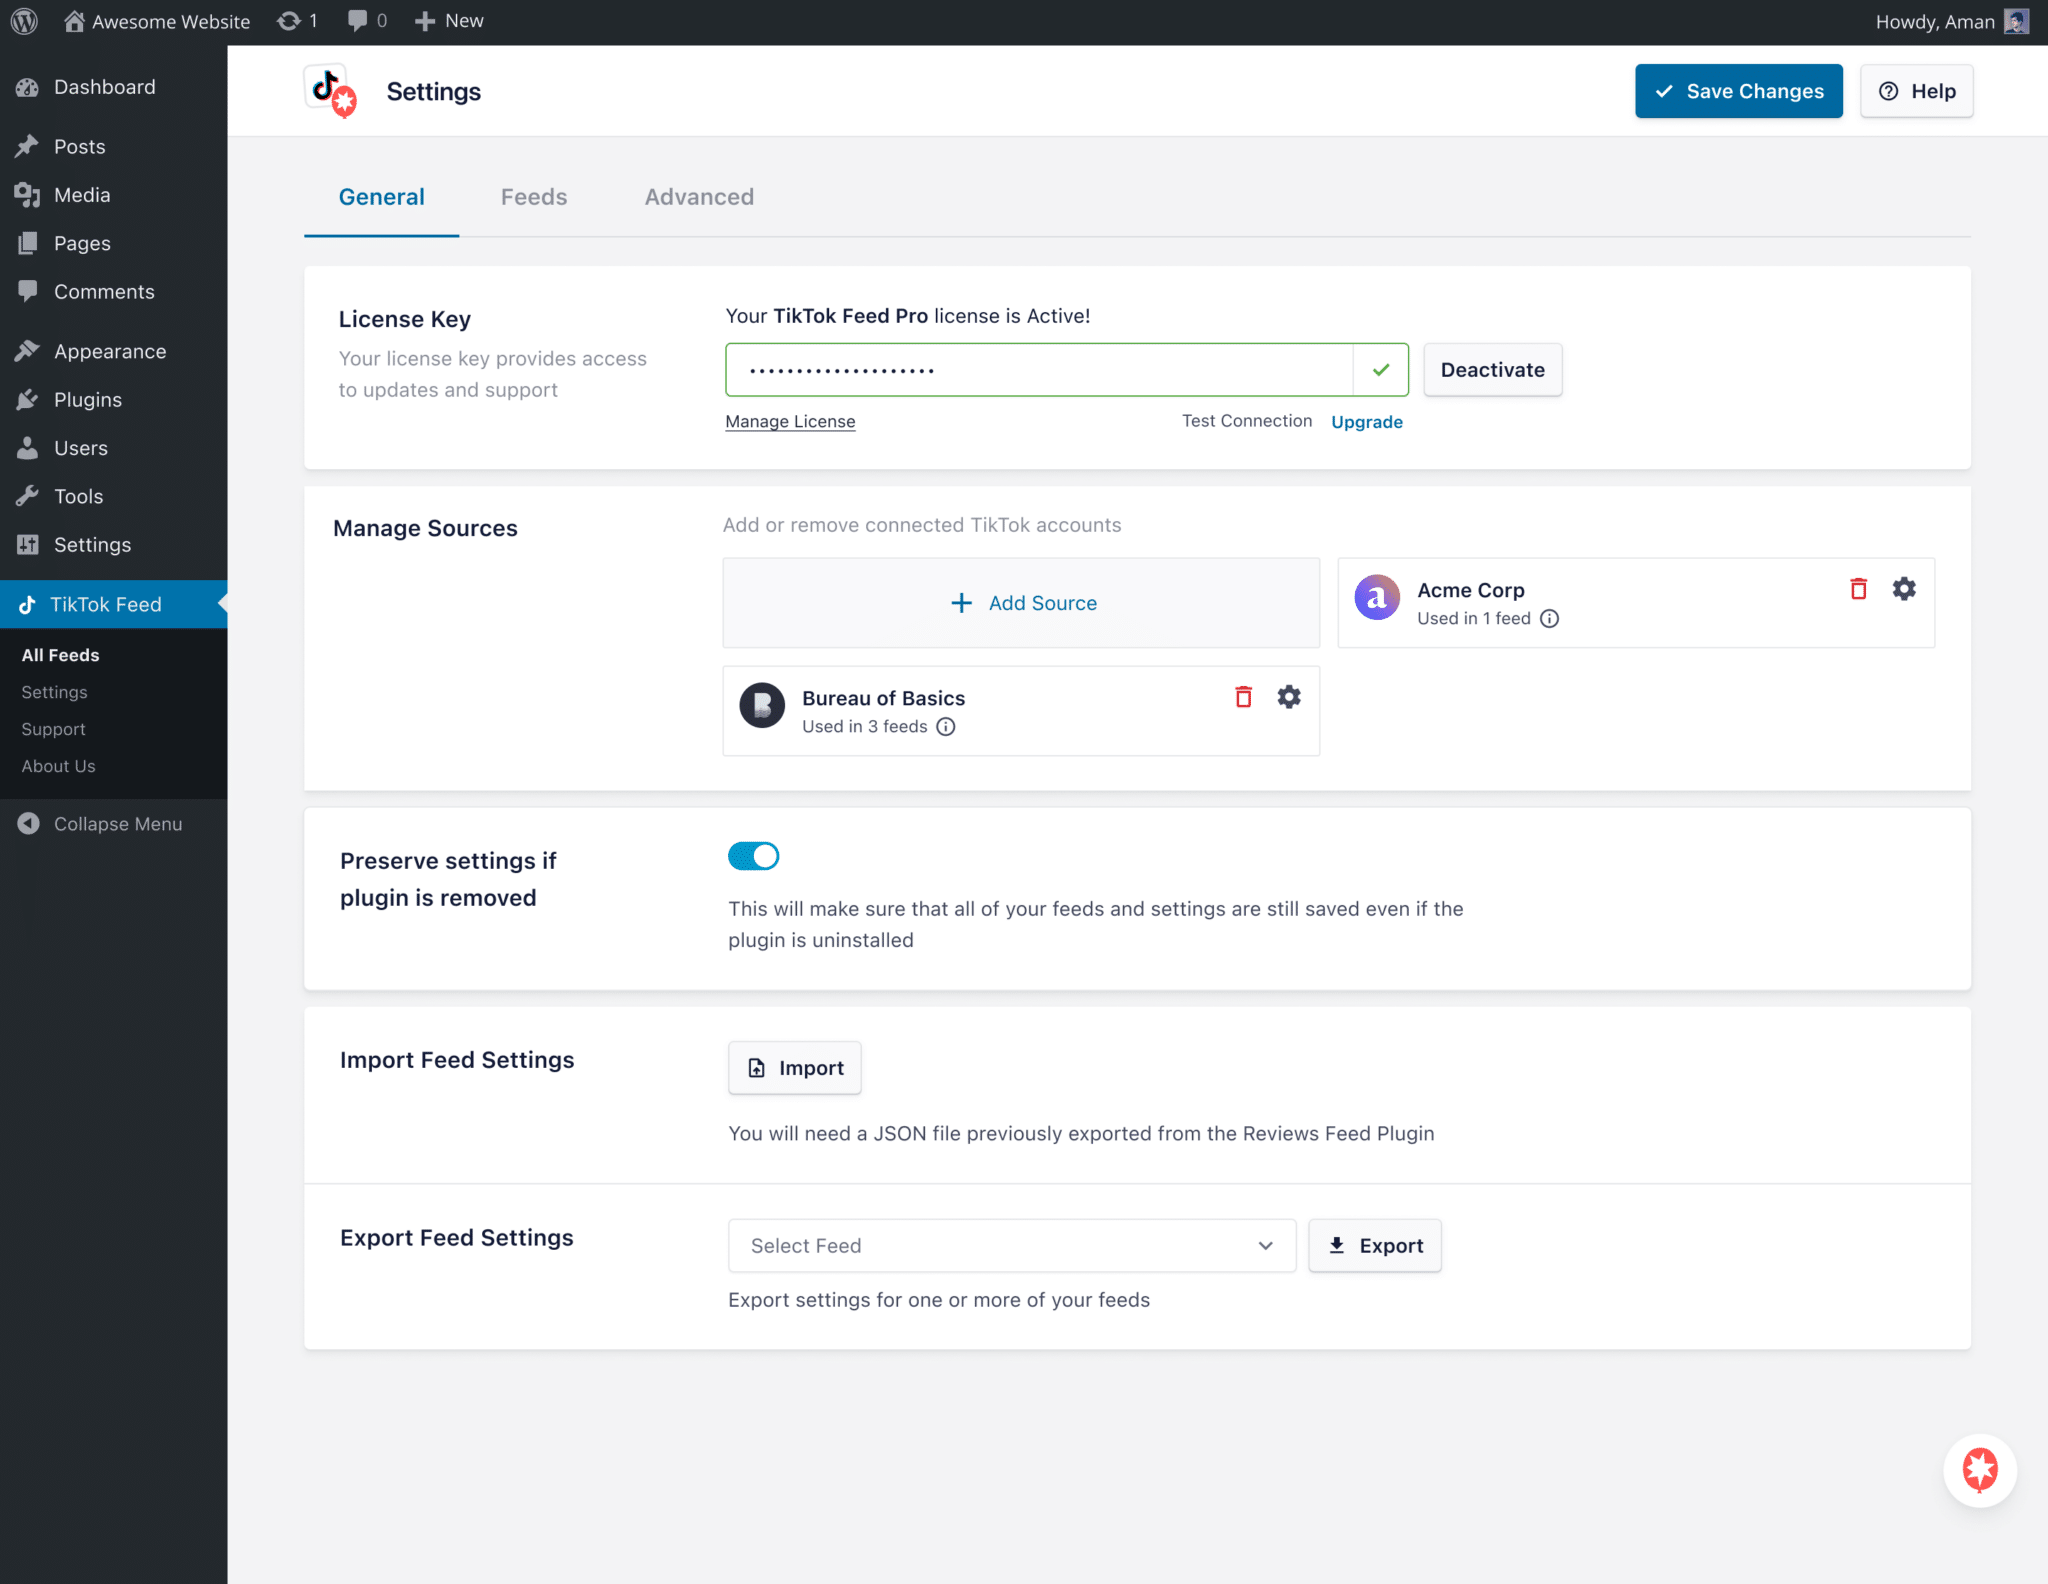Open the Manage License link
This screenshot has width=2048, height=1584.
(x=790, y=421)
